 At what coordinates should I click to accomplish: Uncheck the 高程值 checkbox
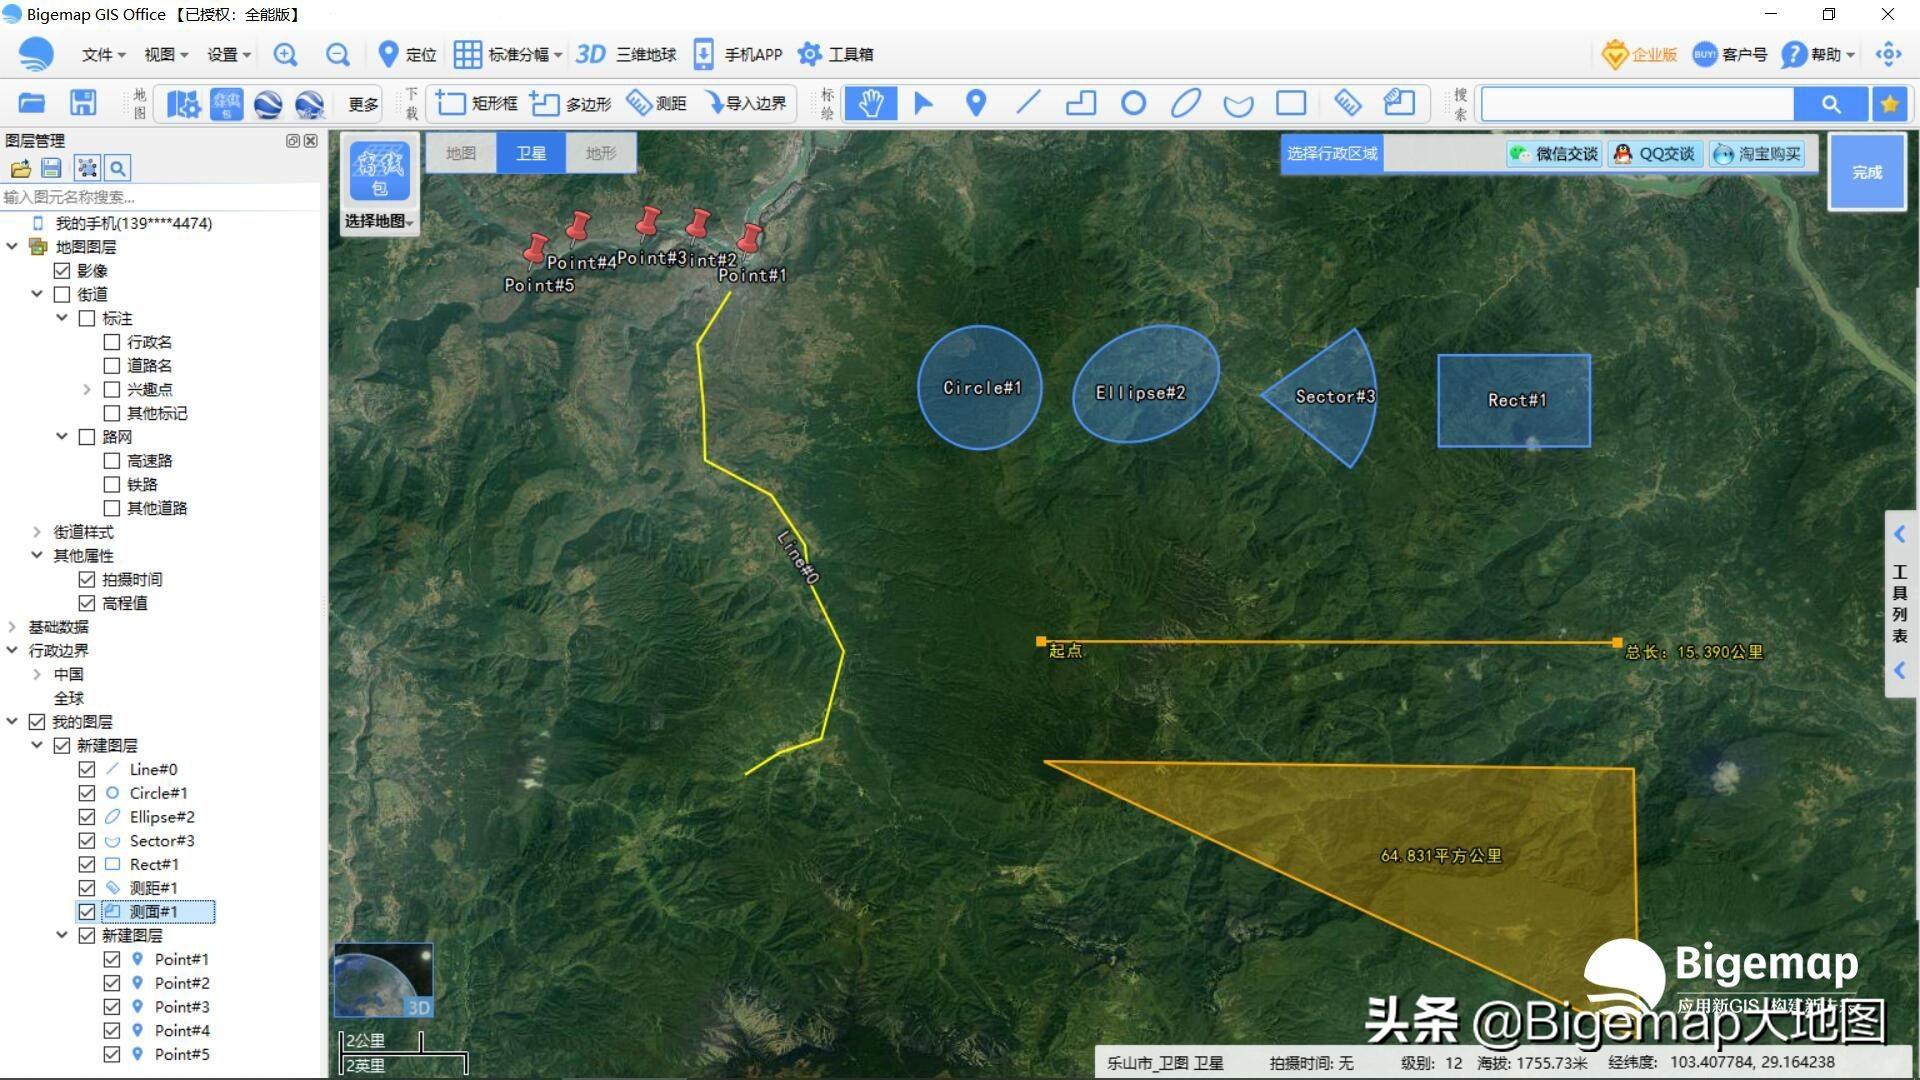click(x=87, y=603)
